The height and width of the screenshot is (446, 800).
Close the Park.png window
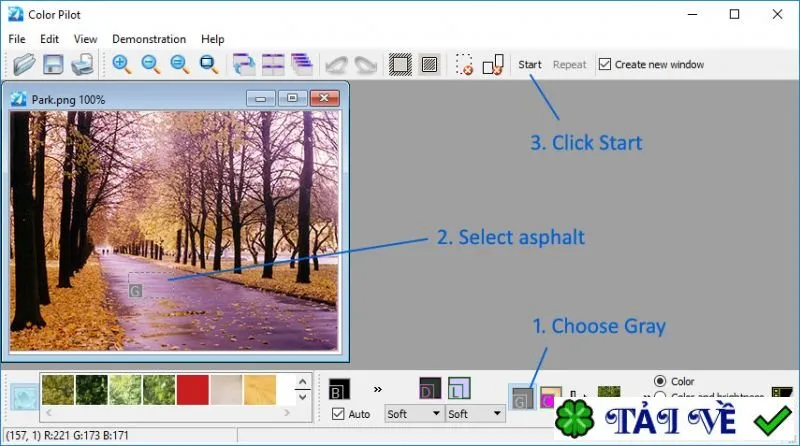(x=324, y=98)
